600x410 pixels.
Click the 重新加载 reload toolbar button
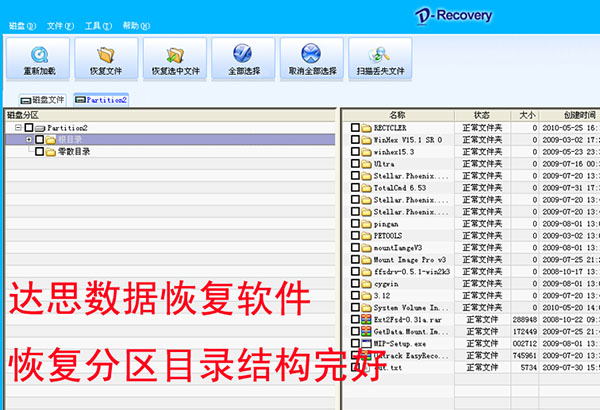pyautogui.click(x=38, y=59)
